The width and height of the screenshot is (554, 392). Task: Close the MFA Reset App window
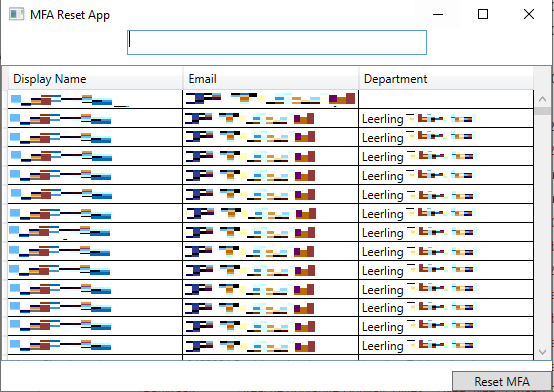coord(529,14)
